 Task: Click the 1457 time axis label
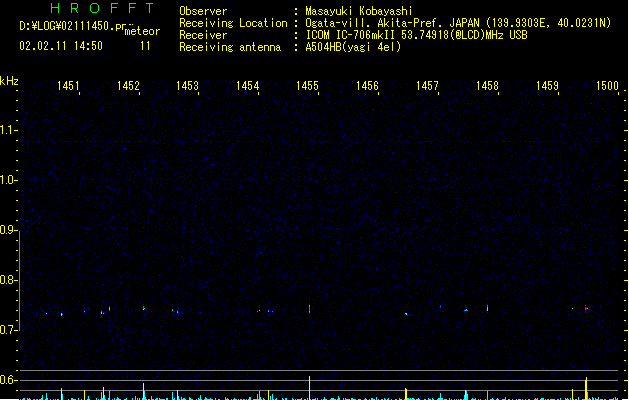click(427, 86)
